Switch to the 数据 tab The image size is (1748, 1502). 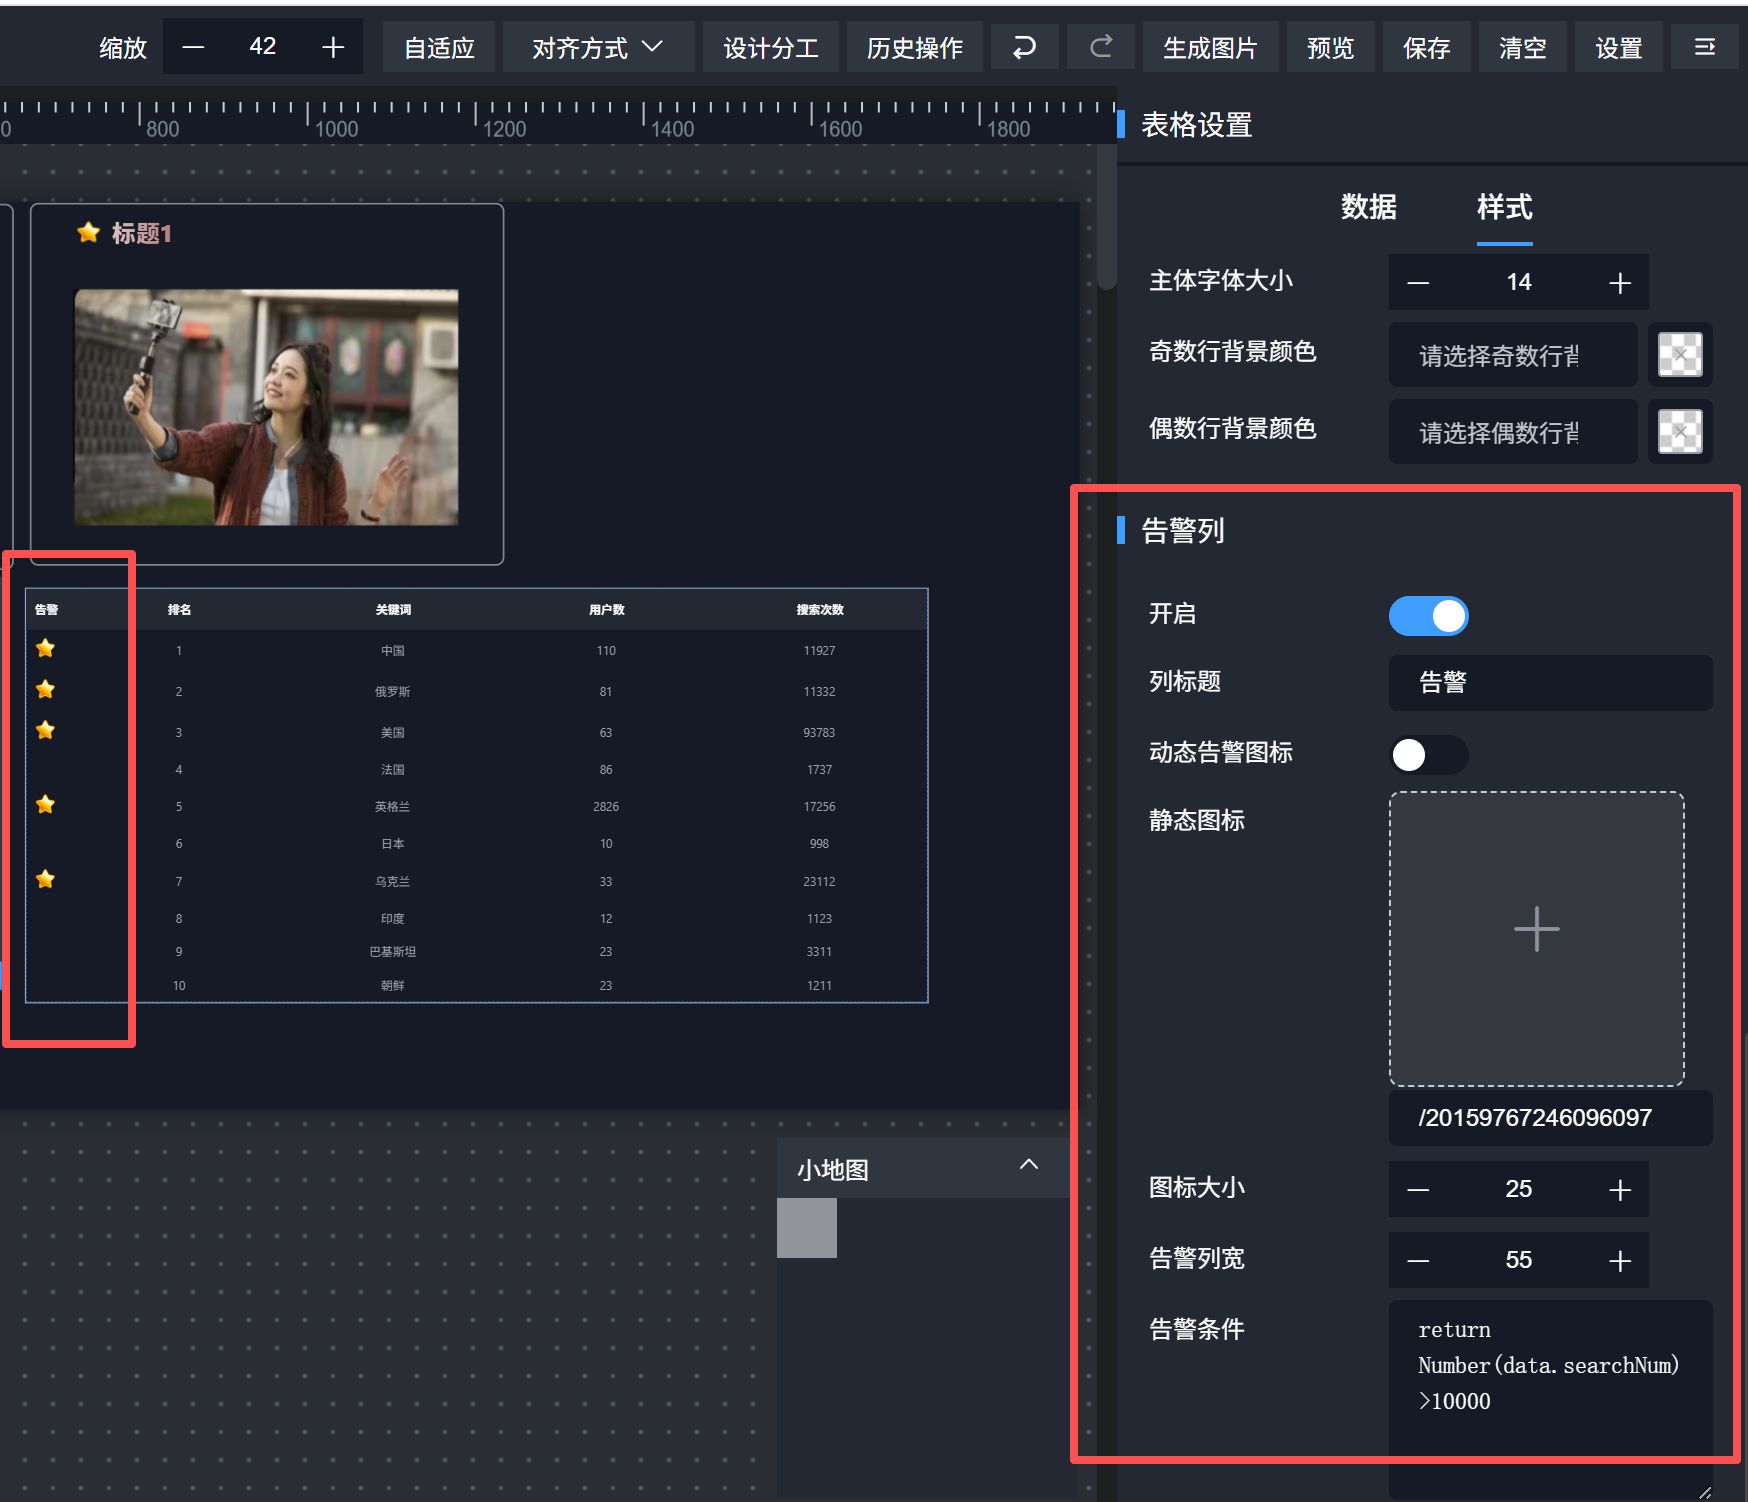1369,207
